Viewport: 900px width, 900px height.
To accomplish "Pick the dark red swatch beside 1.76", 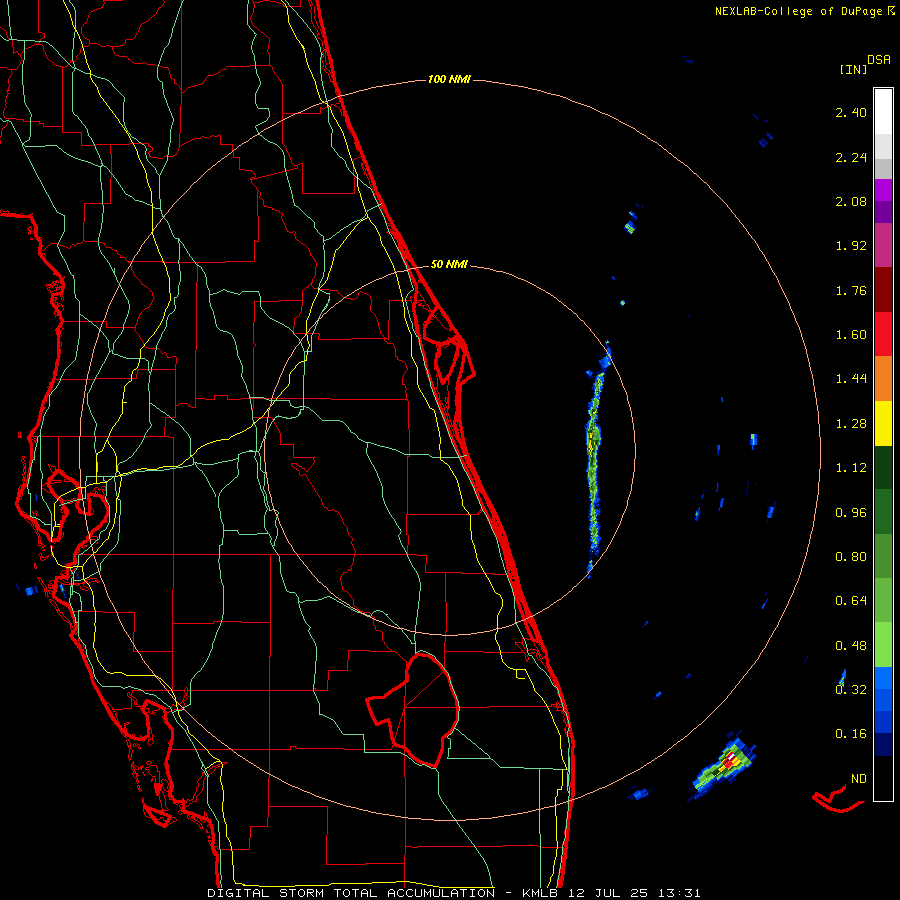I will (x=883, y=290).
